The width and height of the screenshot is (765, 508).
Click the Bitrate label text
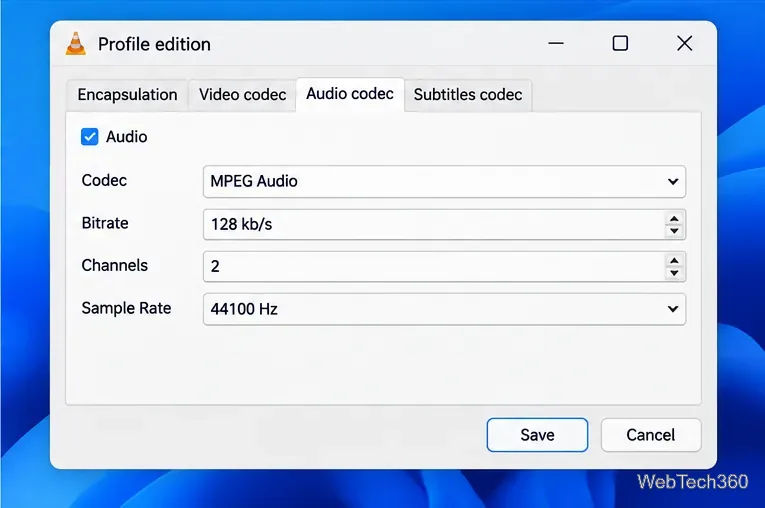click(105, 223)
